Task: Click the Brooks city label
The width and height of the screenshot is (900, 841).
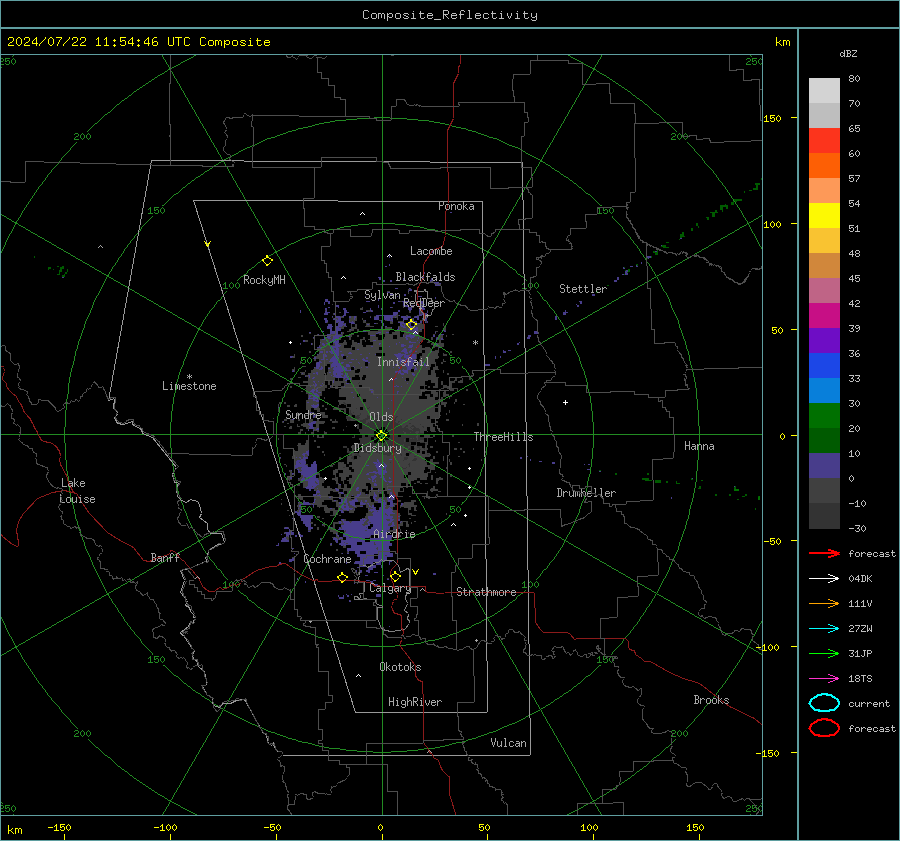Action: (x=711, y=700)
